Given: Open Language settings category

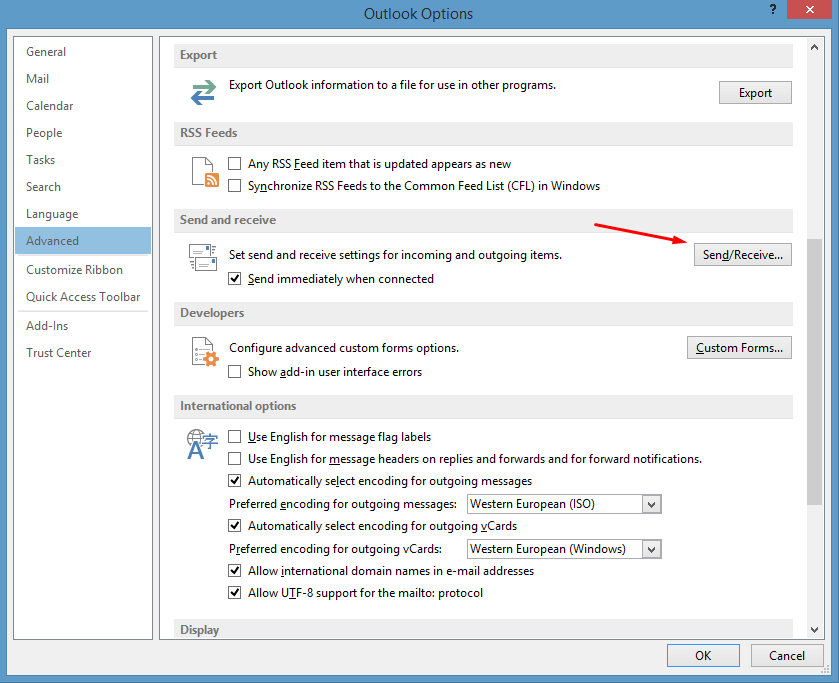Looking at the screenshot, I should 83,214.
